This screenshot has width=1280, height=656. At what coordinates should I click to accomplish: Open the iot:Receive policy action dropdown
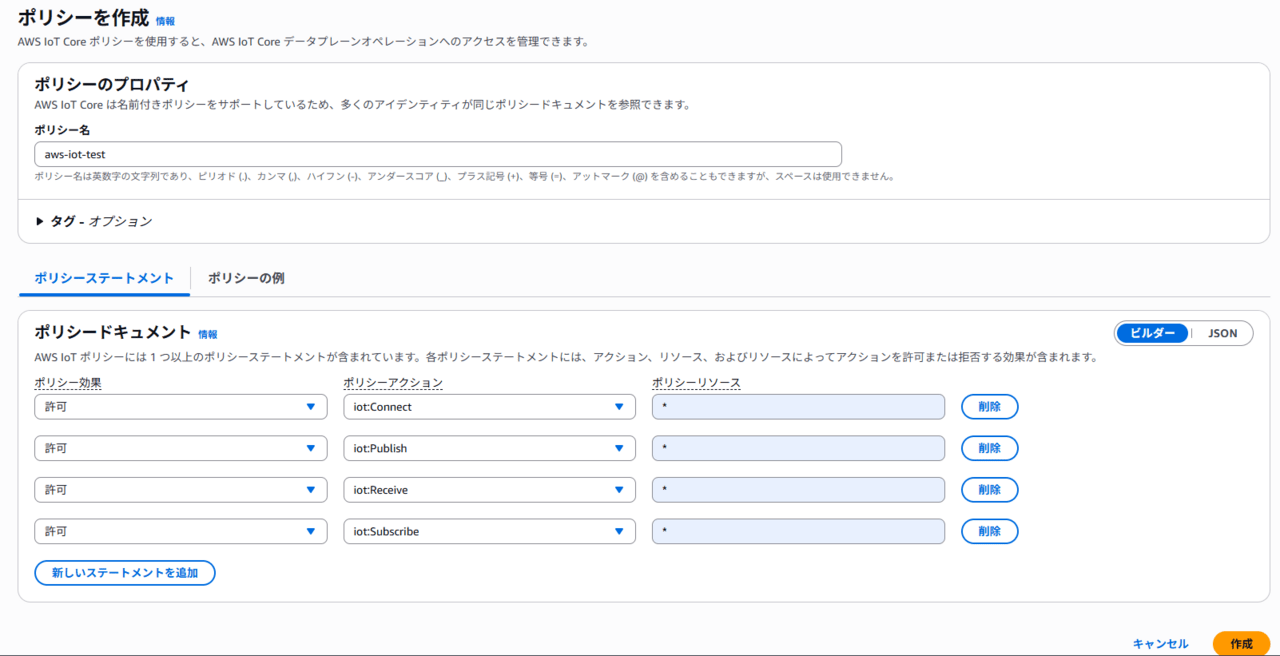click(488, 490)
